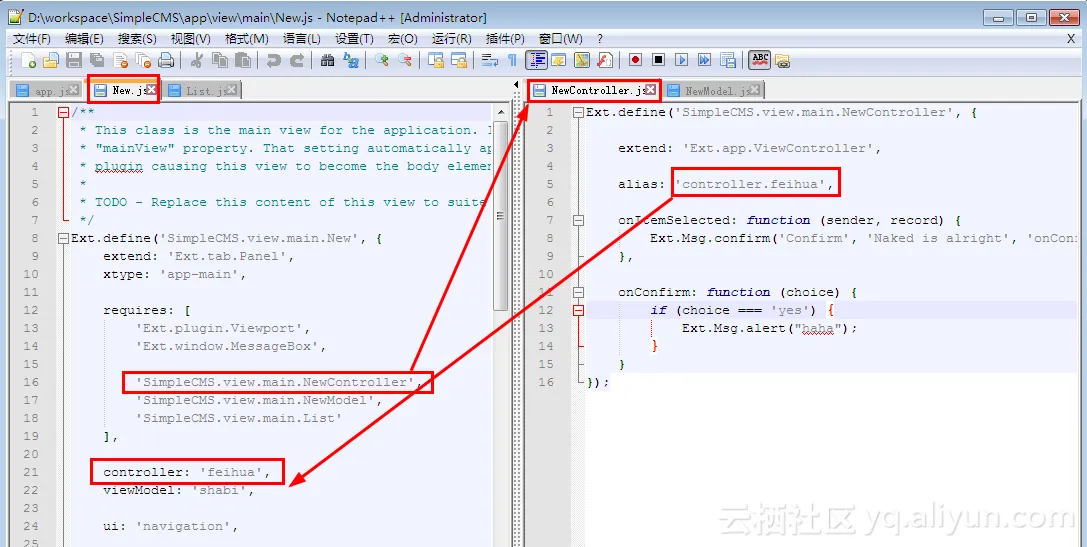Viewport: 1087px width, 547px height.
Task: Collapse the onConfirm function fold
Action: click(579, 293)
